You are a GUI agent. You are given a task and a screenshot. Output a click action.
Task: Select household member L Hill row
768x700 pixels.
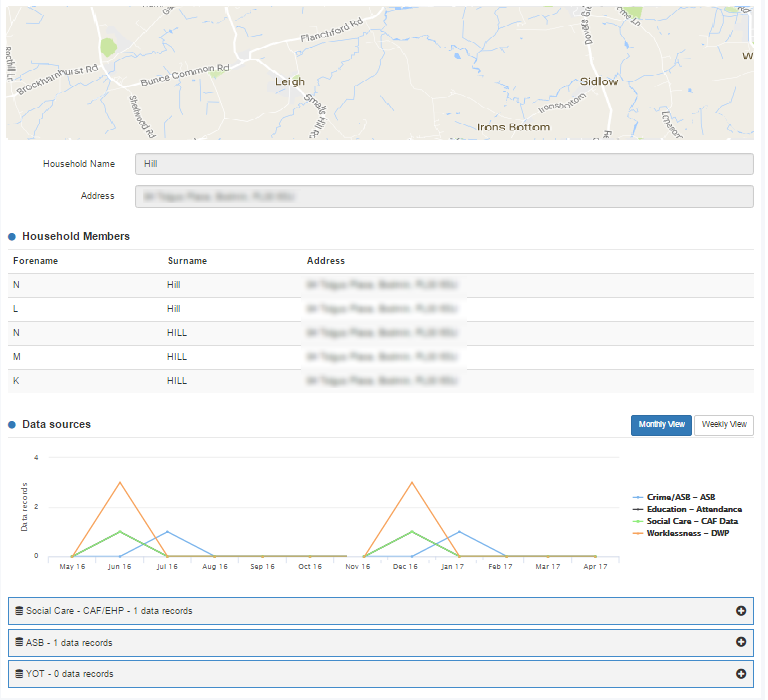point(381,309)
